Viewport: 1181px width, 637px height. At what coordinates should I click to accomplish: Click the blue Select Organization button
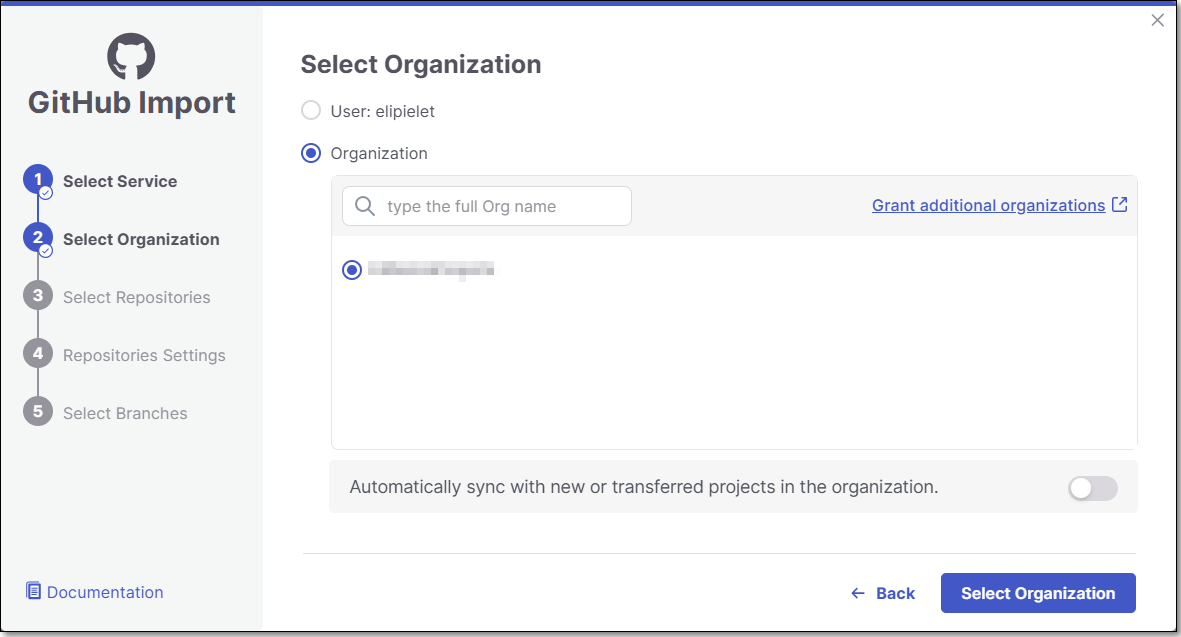click(1038, 593)
